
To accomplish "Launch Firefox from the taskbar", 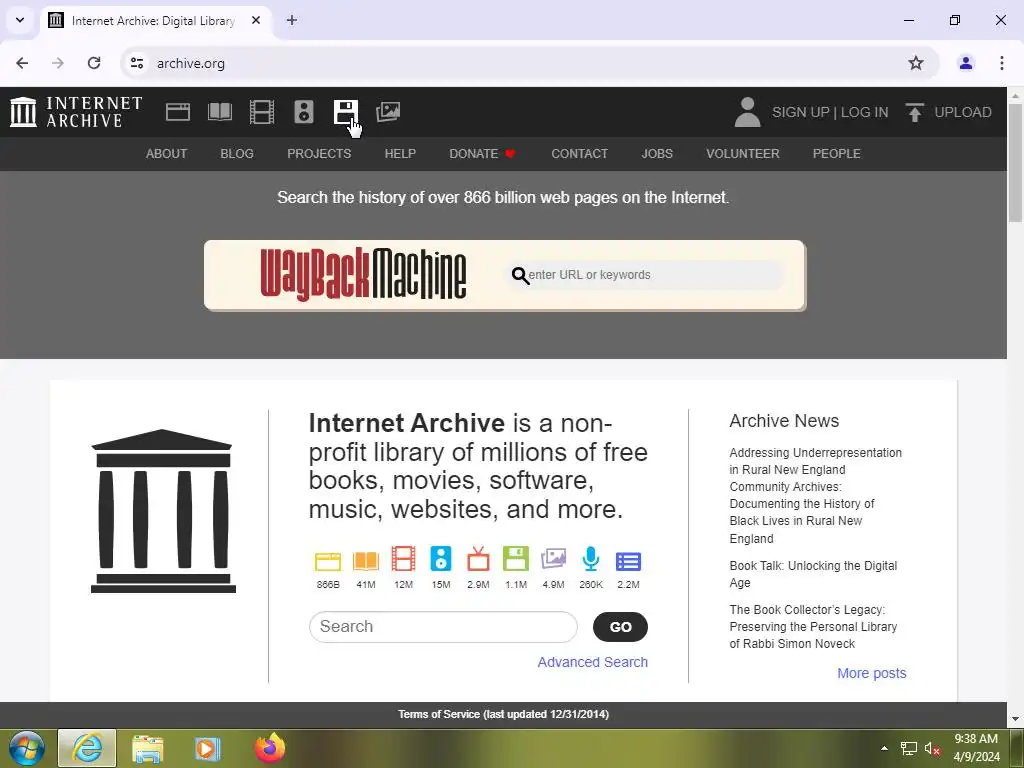I will tap(270, 748).
